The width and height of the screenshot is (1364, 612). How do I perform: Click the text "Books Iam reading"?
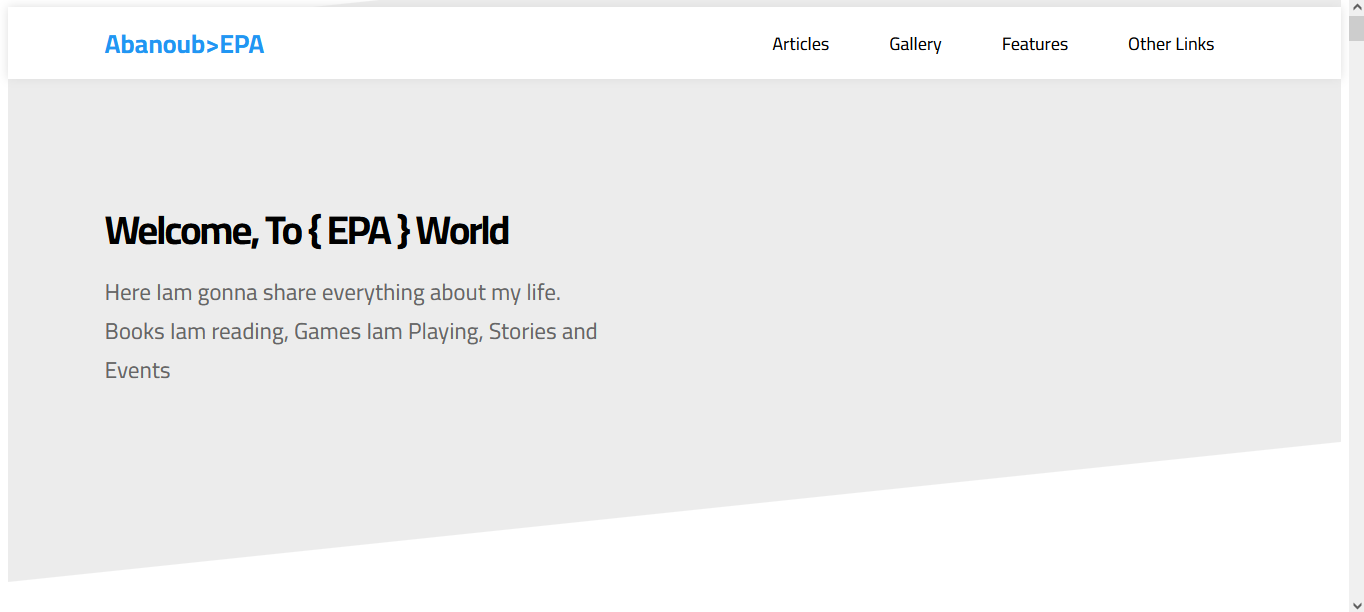pyautogui.click(x=194, y=332)
